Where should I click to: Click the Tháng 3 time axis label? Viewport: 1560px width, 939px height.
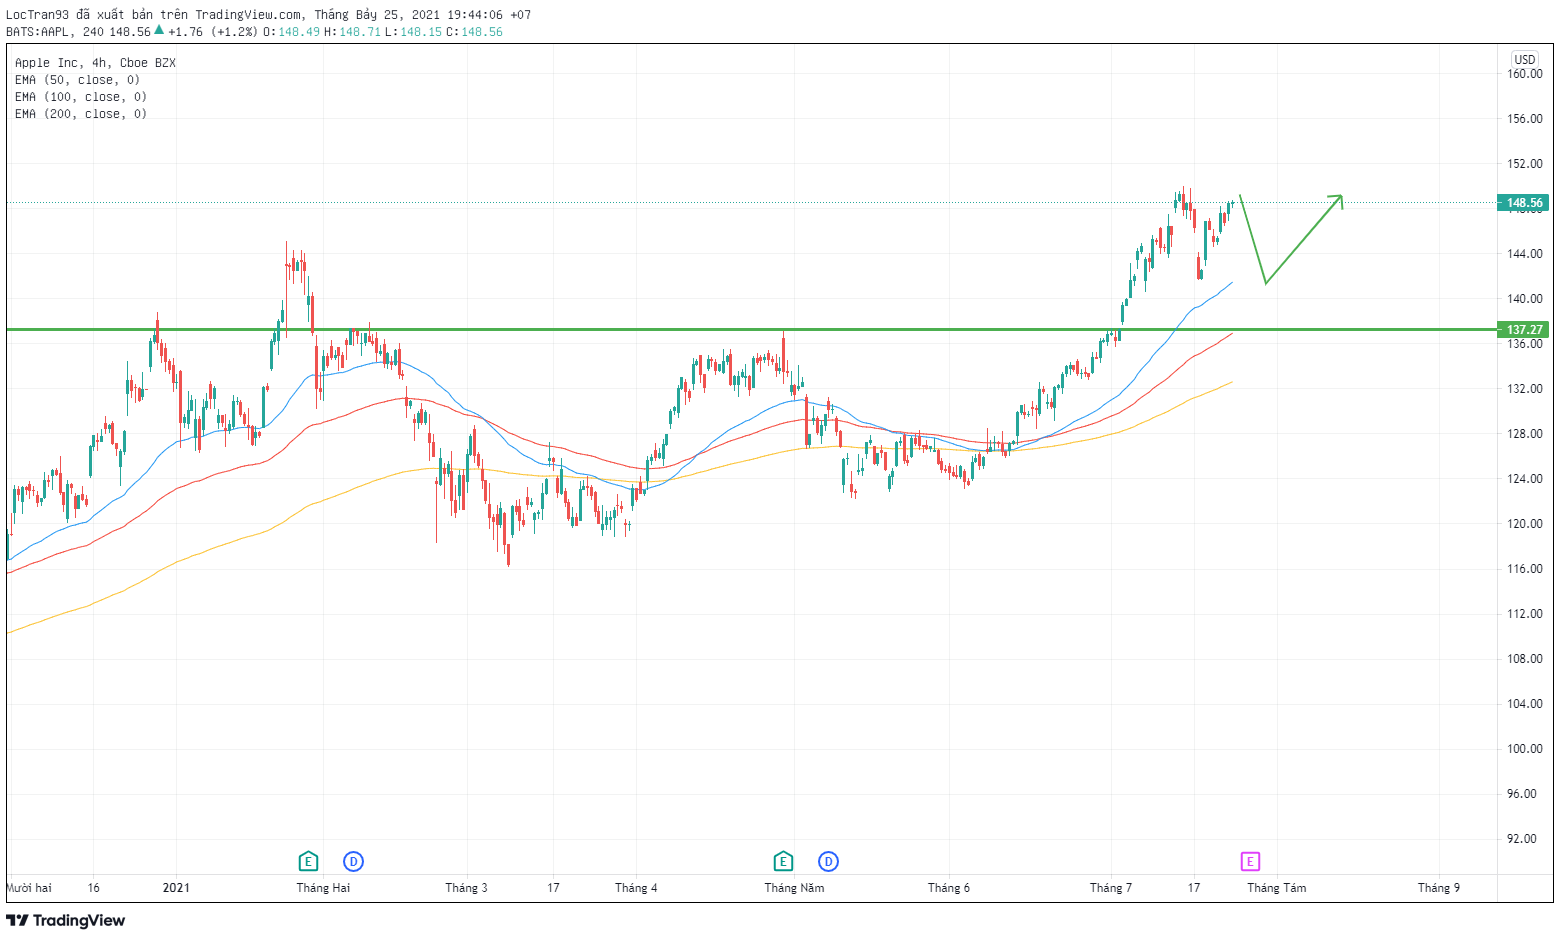(x=466, y=888)
